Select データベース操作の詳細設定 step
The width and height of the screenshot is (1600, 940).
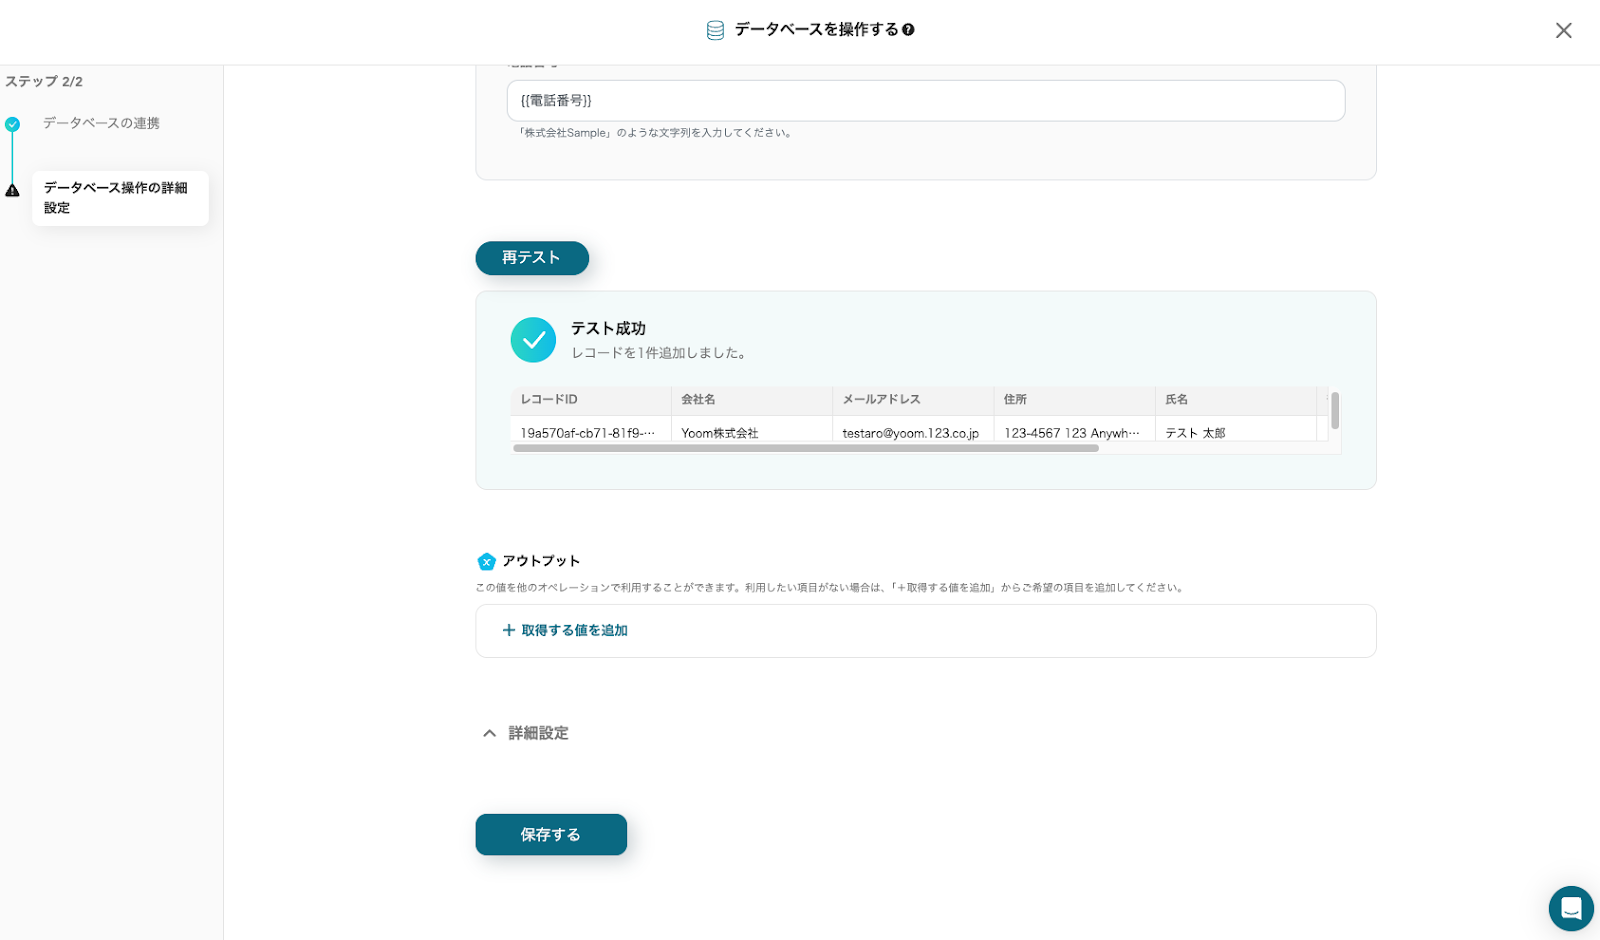coord(120,198)
